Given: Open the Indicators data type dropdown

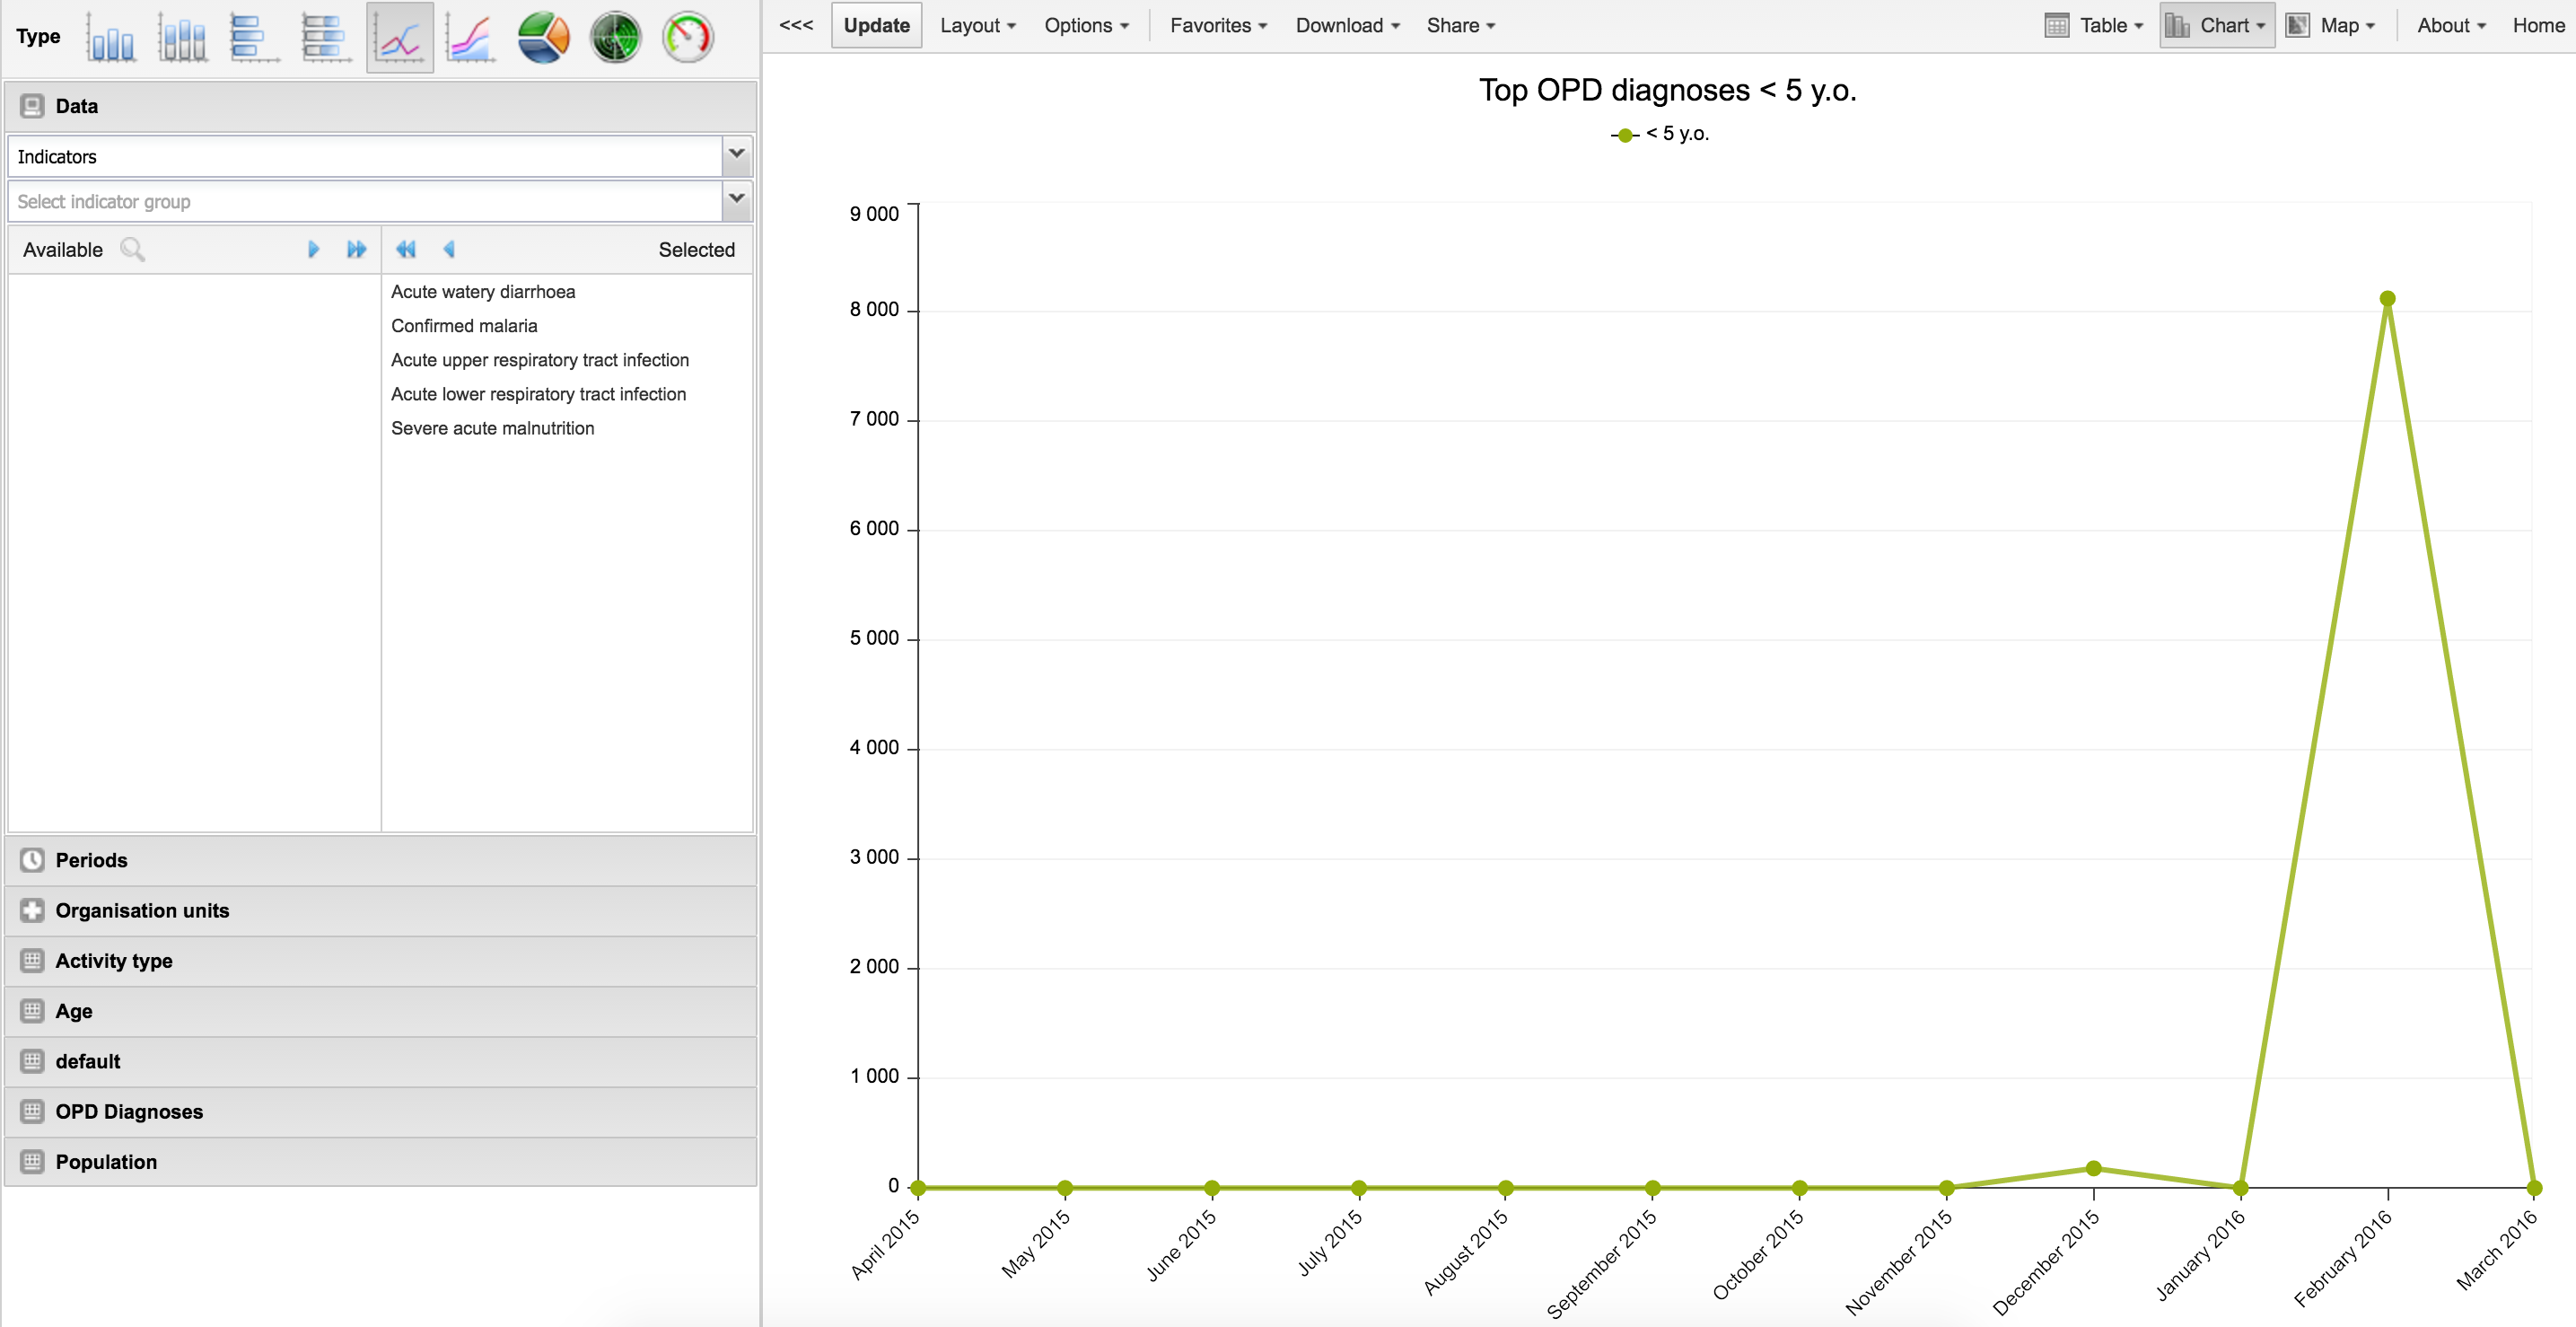Looking at the screenshot, I should click(x=736, y=156).
